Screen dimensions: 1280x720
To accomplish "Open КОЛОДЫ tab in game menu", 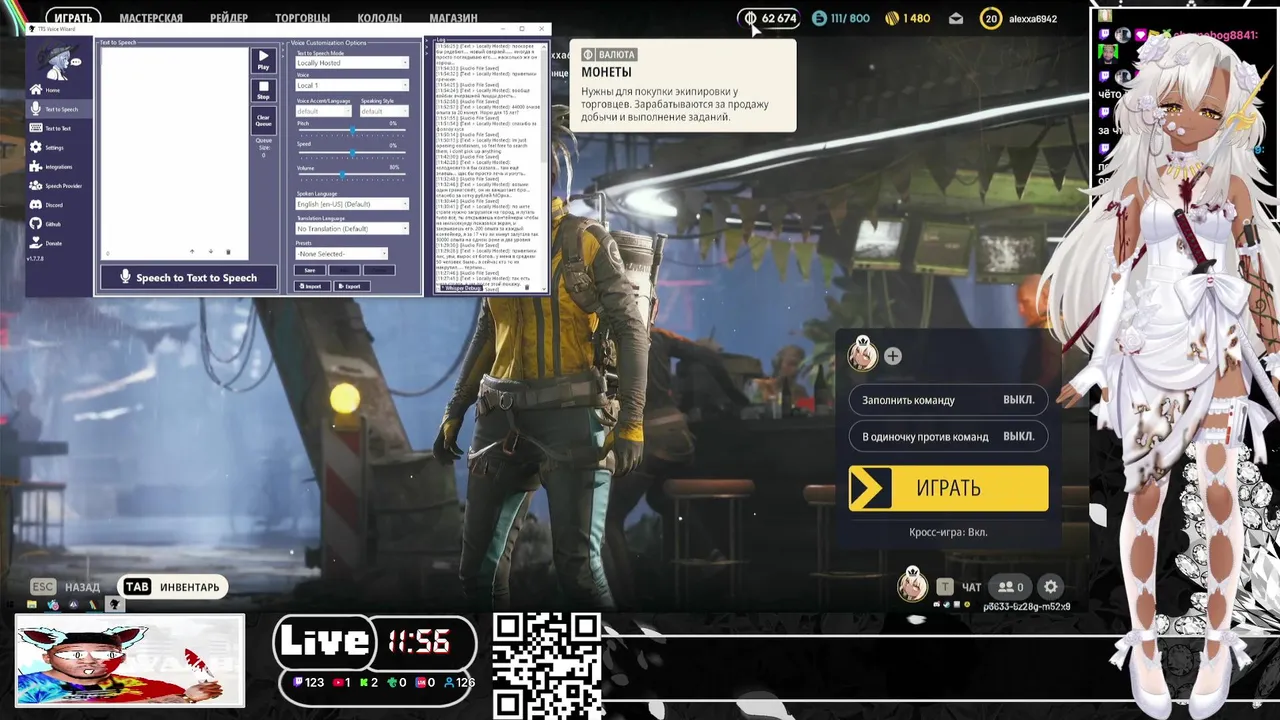I will (x=380, y=18).
